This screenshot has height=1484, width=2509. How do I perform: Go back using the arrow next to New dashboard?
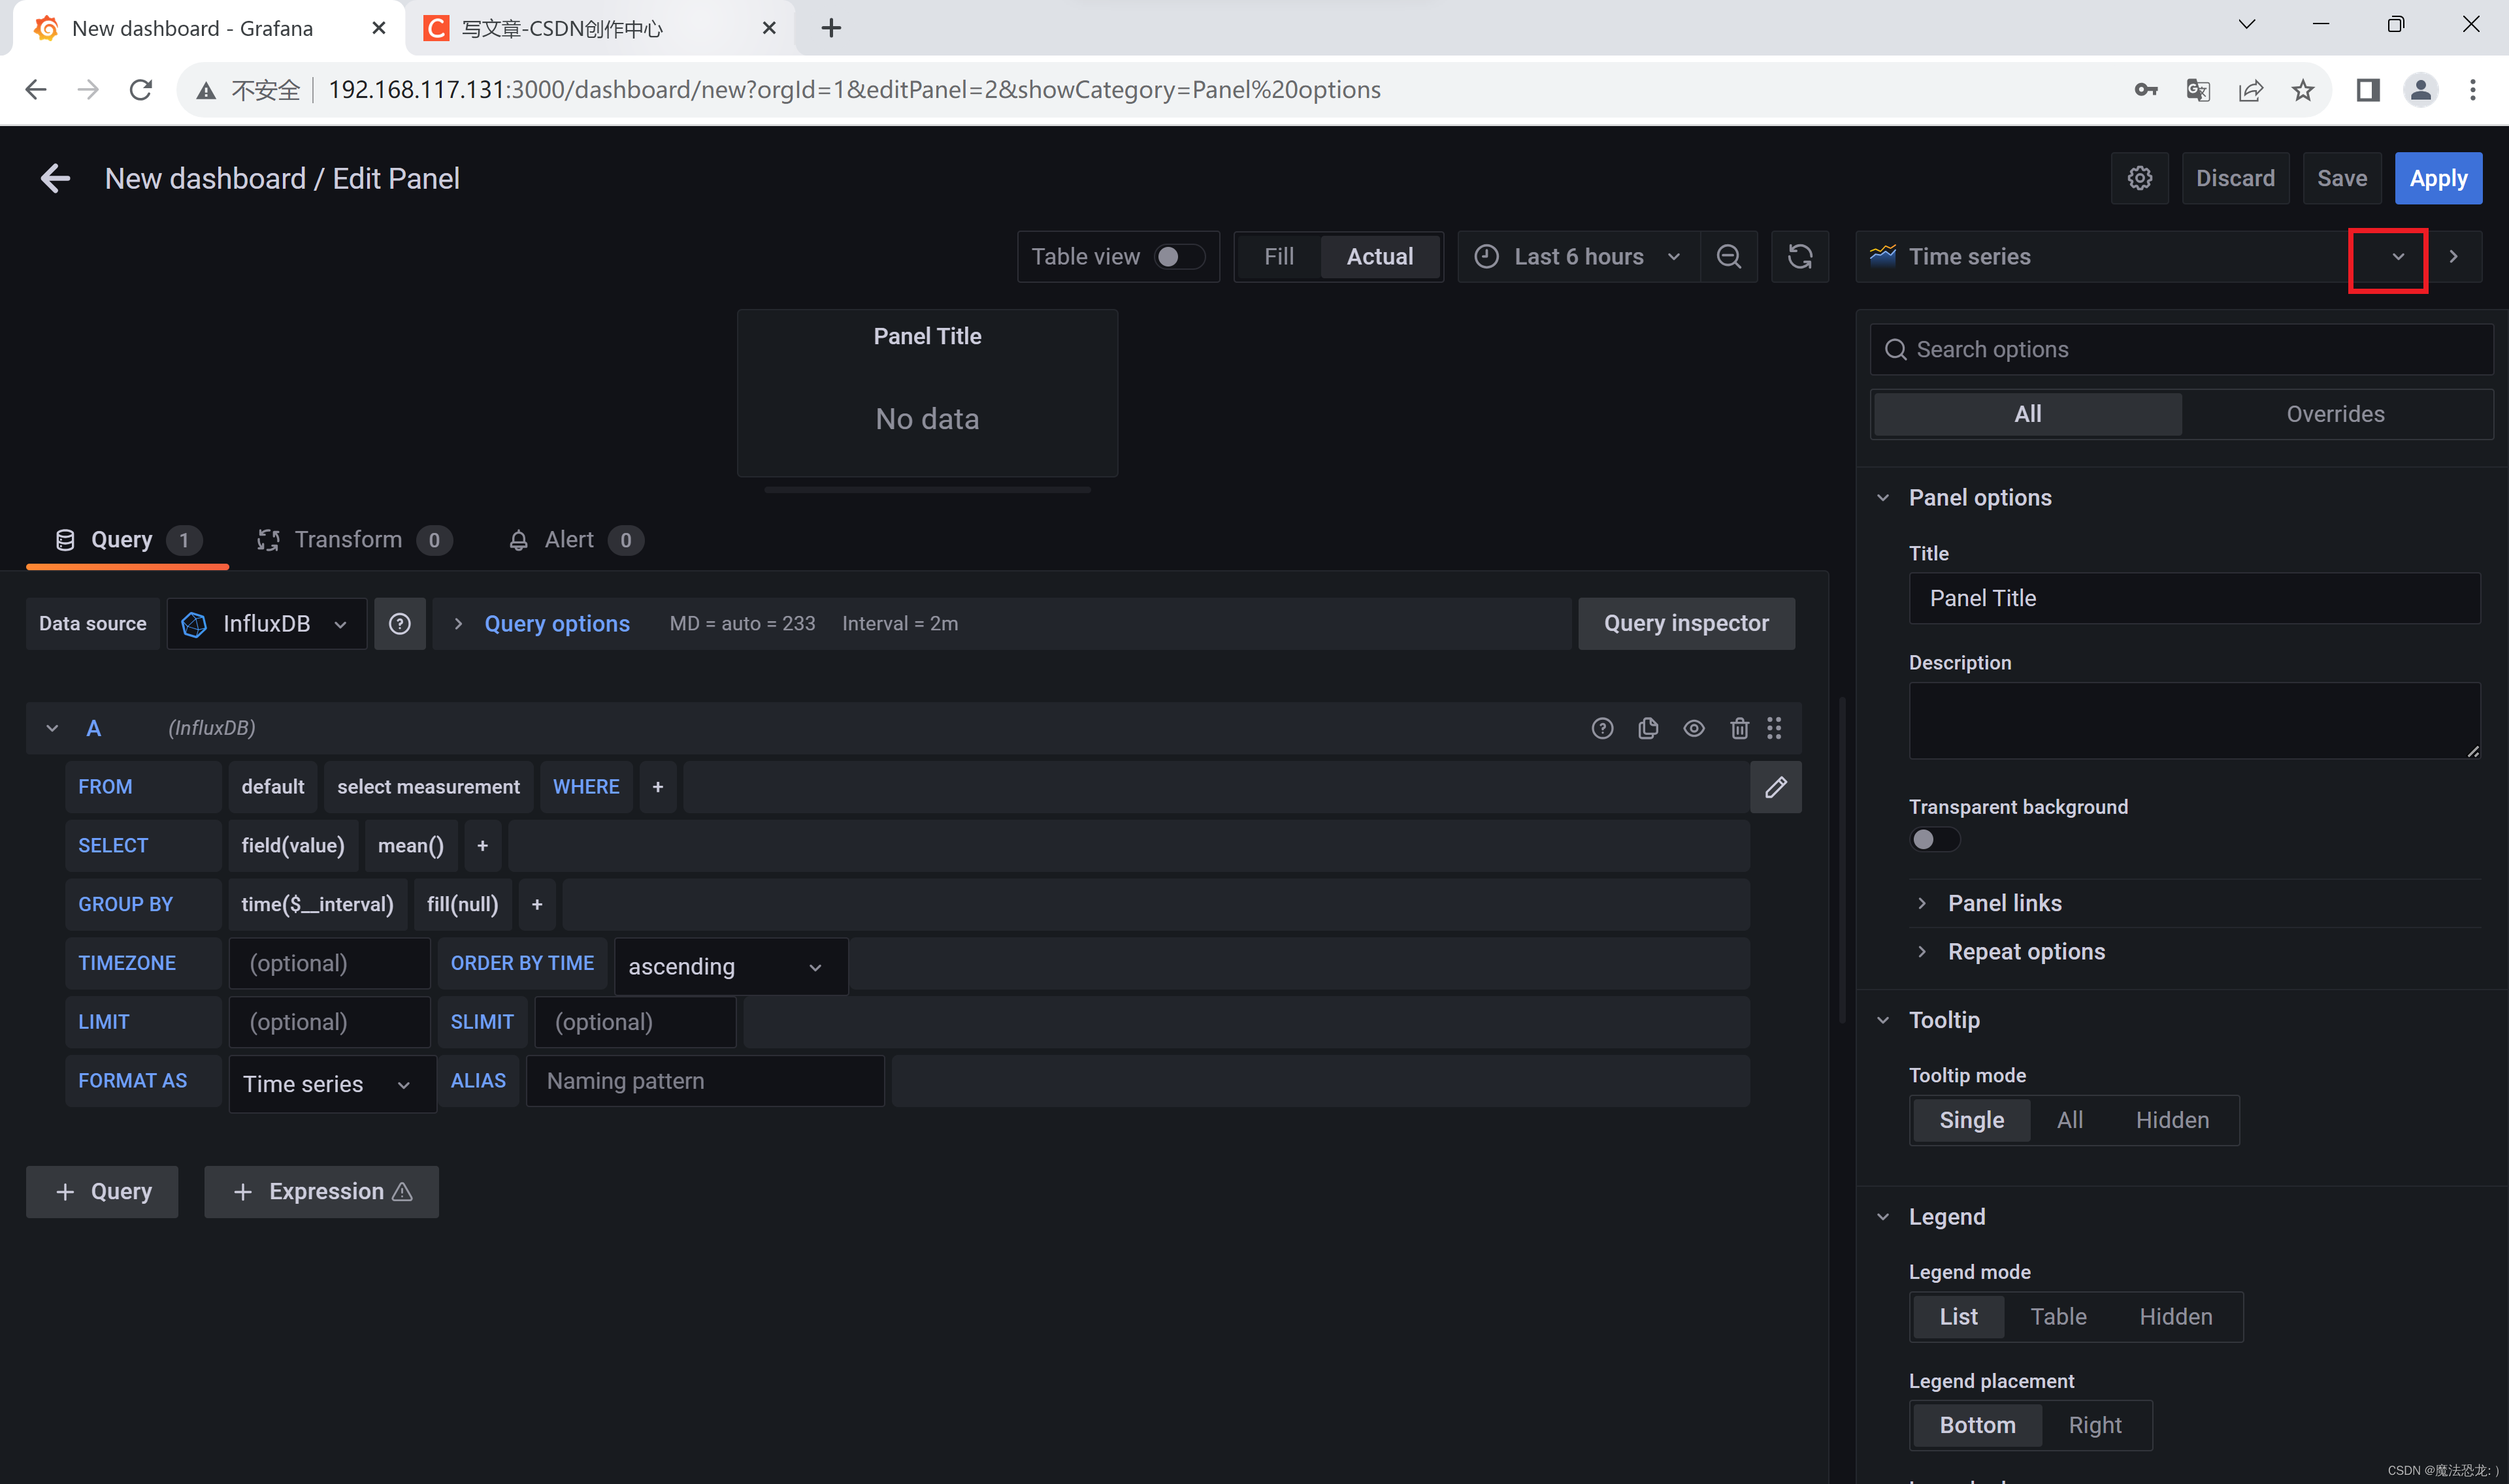point(55,178)
